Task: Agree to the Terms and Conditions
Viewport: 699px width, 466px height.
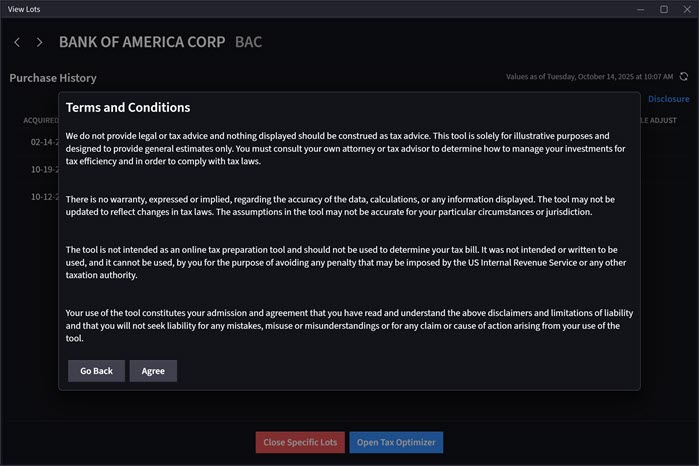Action: tap(153, 371)
